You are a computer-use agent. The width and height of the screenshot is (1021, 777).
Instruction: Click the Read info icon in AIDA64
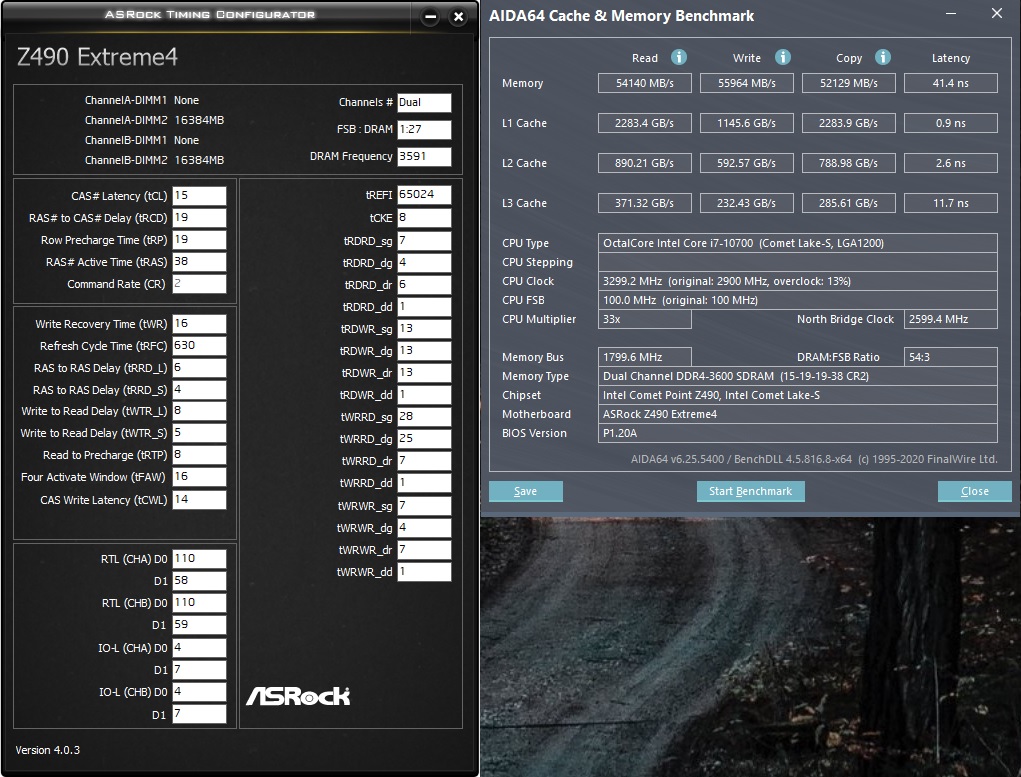click(678, 57)
